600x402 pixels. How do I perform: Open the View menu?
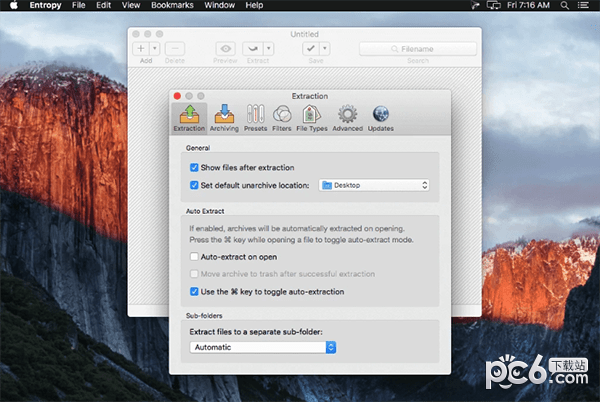pyautogui.click(x=131, y=5)
